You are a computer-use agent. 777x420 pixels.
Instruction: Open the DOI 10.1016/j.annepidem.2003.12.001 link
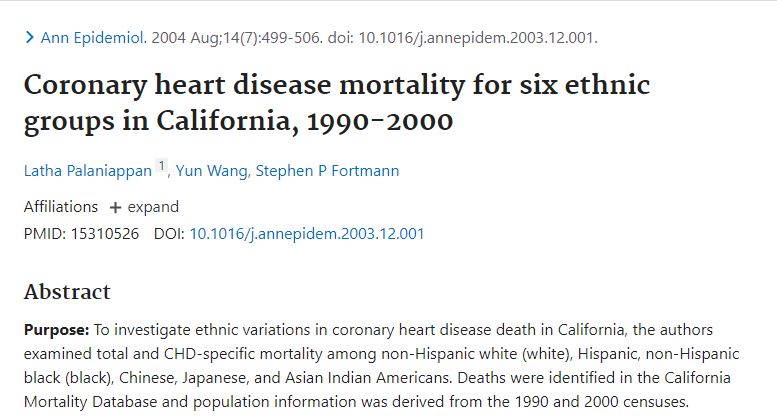click(x=307, y=234)
